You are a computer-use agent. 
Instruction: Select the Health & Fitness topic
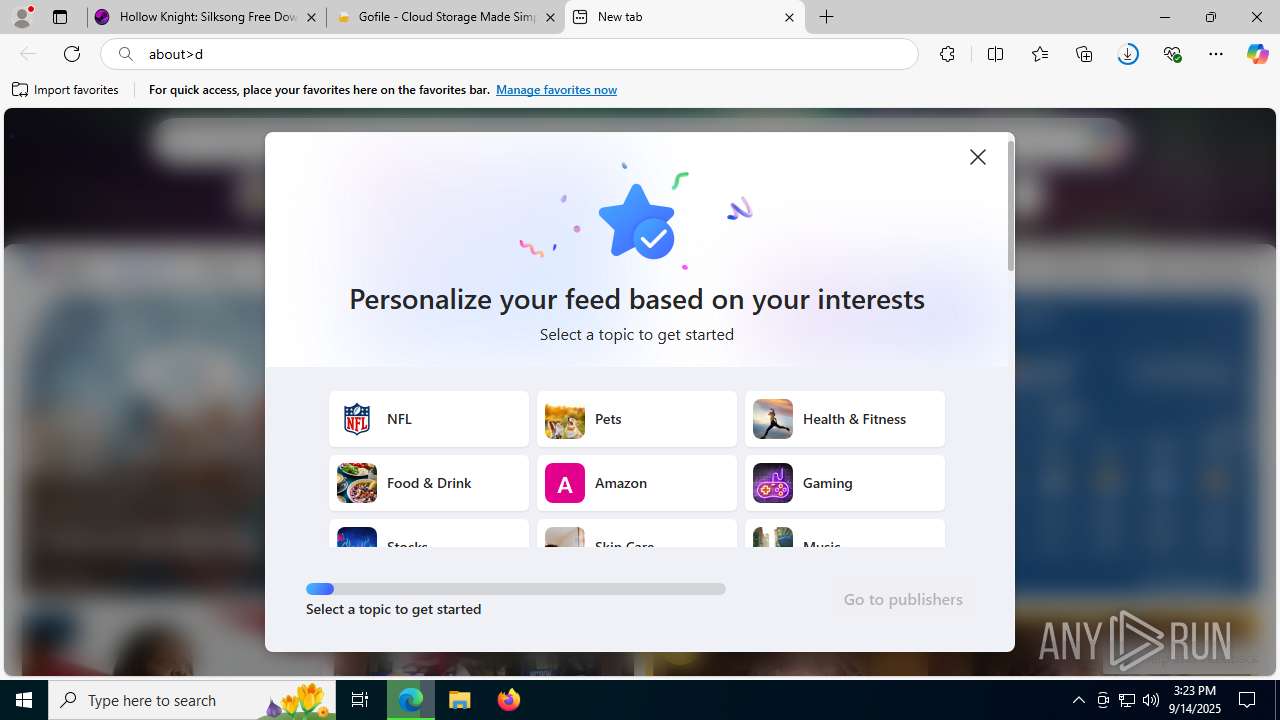click(845, 419)
